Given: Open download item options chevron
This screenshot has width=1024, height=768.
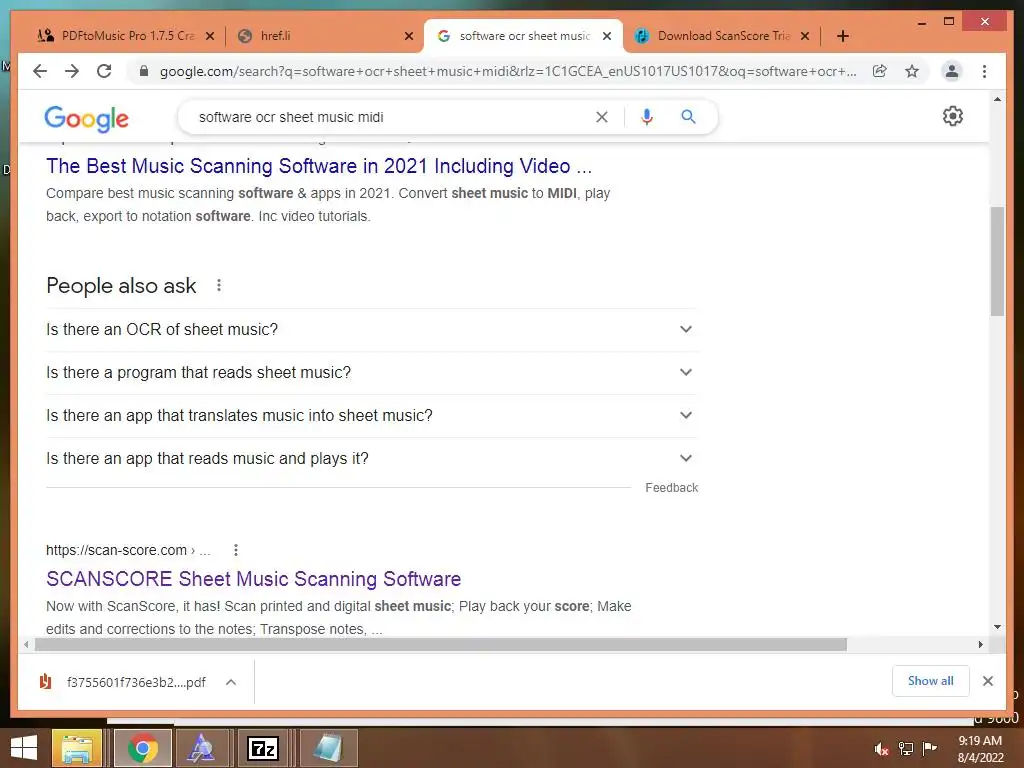Looking at the screenshot, I should click(231, 682).
